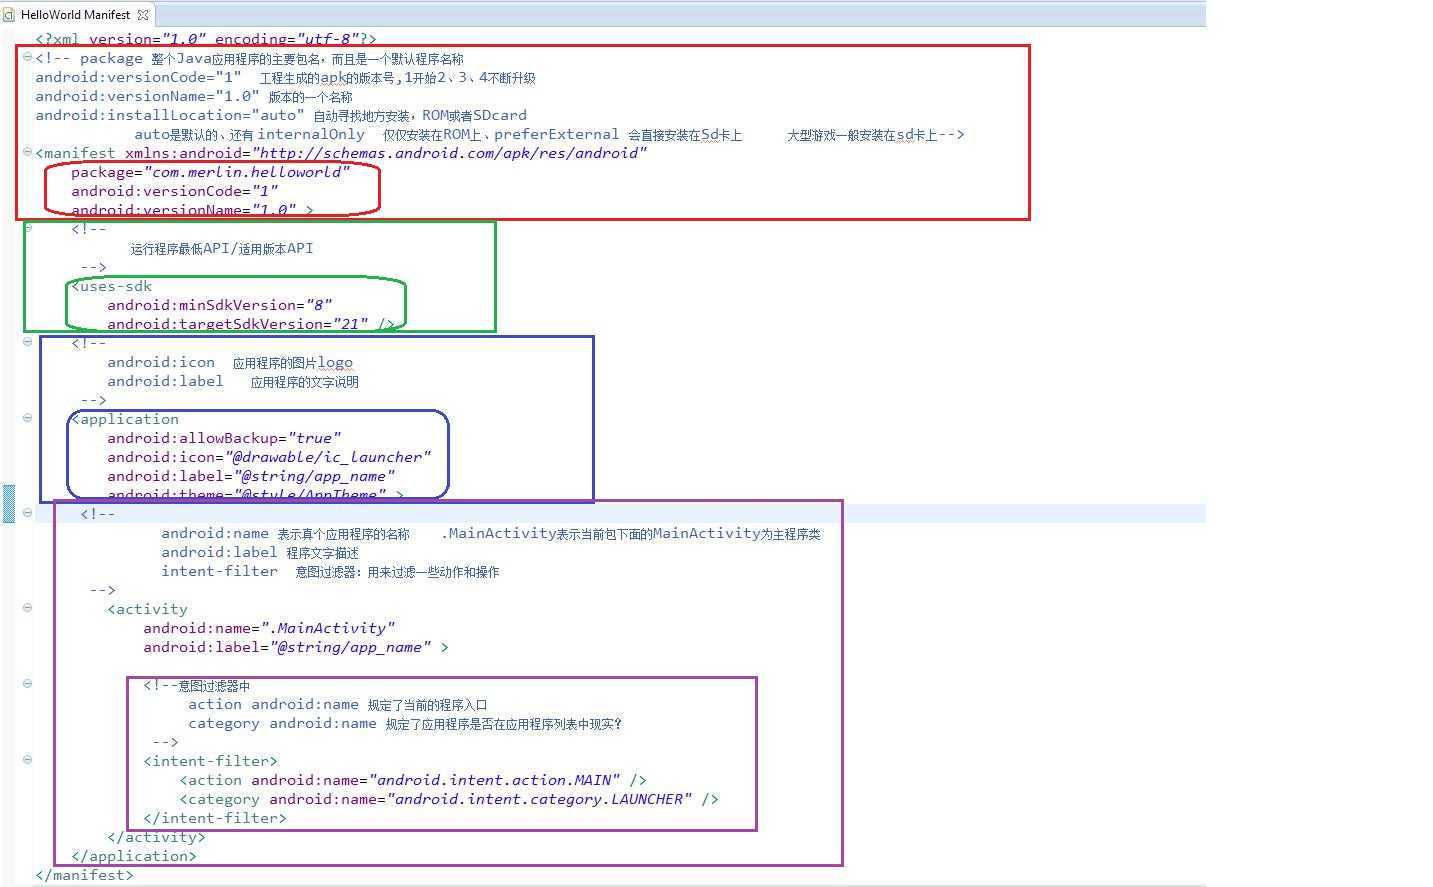Viewport: 1433px width, 887px height.
Task: Click android:targetSdkVersion="21" attribute
Action: coord(238,324)
